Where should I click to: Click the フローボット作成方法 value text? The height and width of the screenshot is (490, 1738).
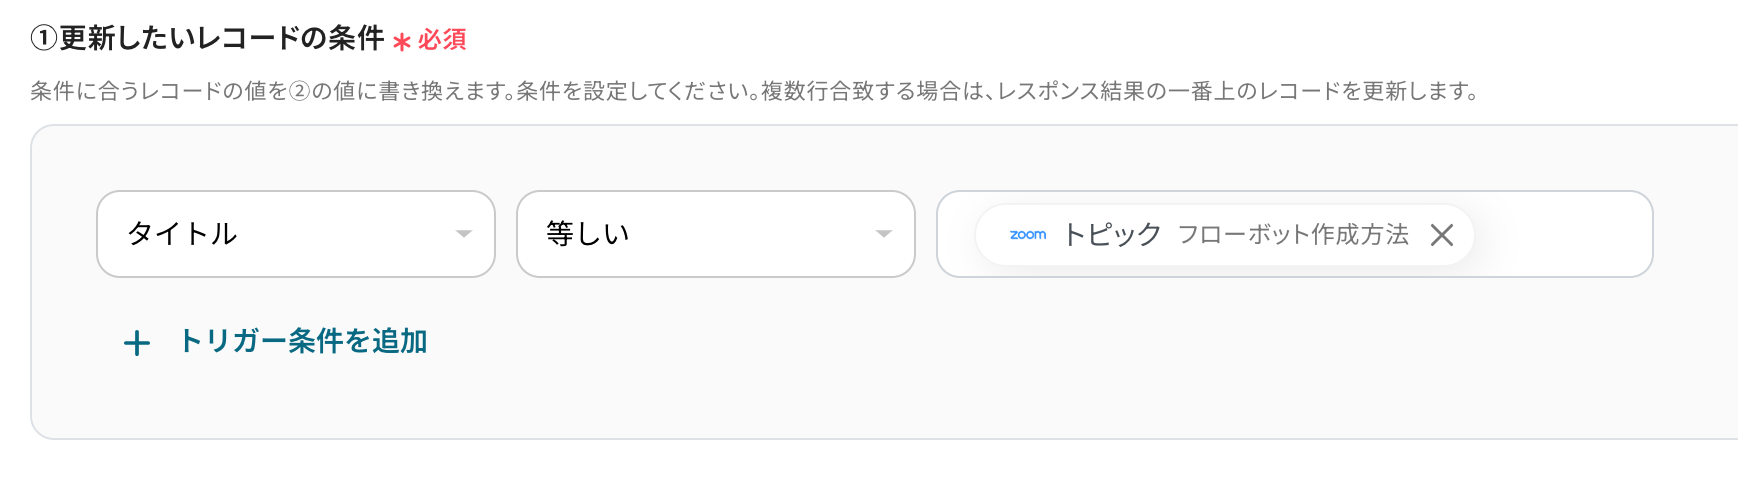point(1292,235)
